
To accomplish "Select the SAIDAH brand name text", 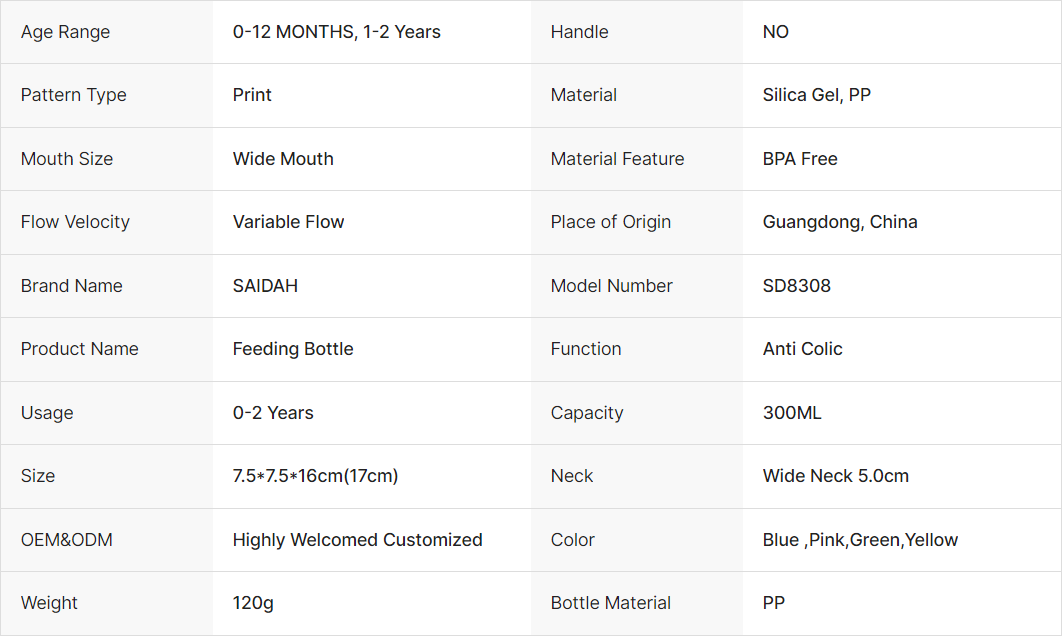I will coord(265,286).
